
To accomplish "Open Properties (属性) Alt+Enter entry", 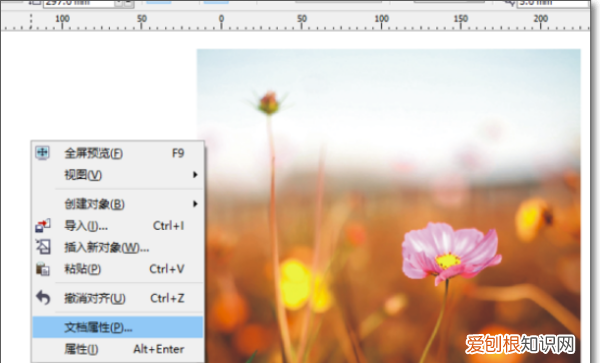I will point(117,349).
